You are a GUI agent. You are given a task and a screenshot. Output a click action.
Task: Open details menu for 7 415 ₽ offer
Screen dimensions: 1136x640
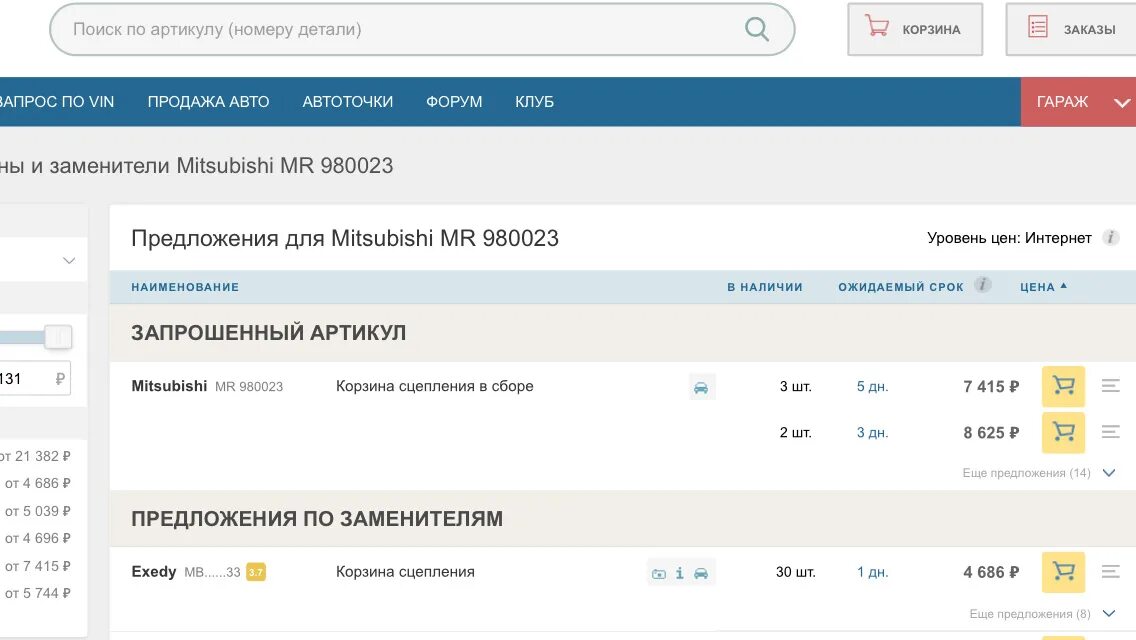pyautogui.click(x=1111, y=386)
